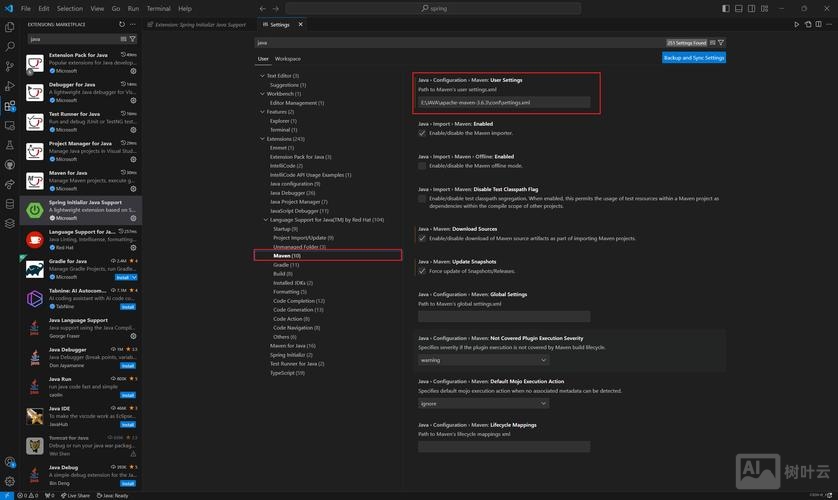Open the Default Mojo Execution Action dropdown

(x=484, y=404)
